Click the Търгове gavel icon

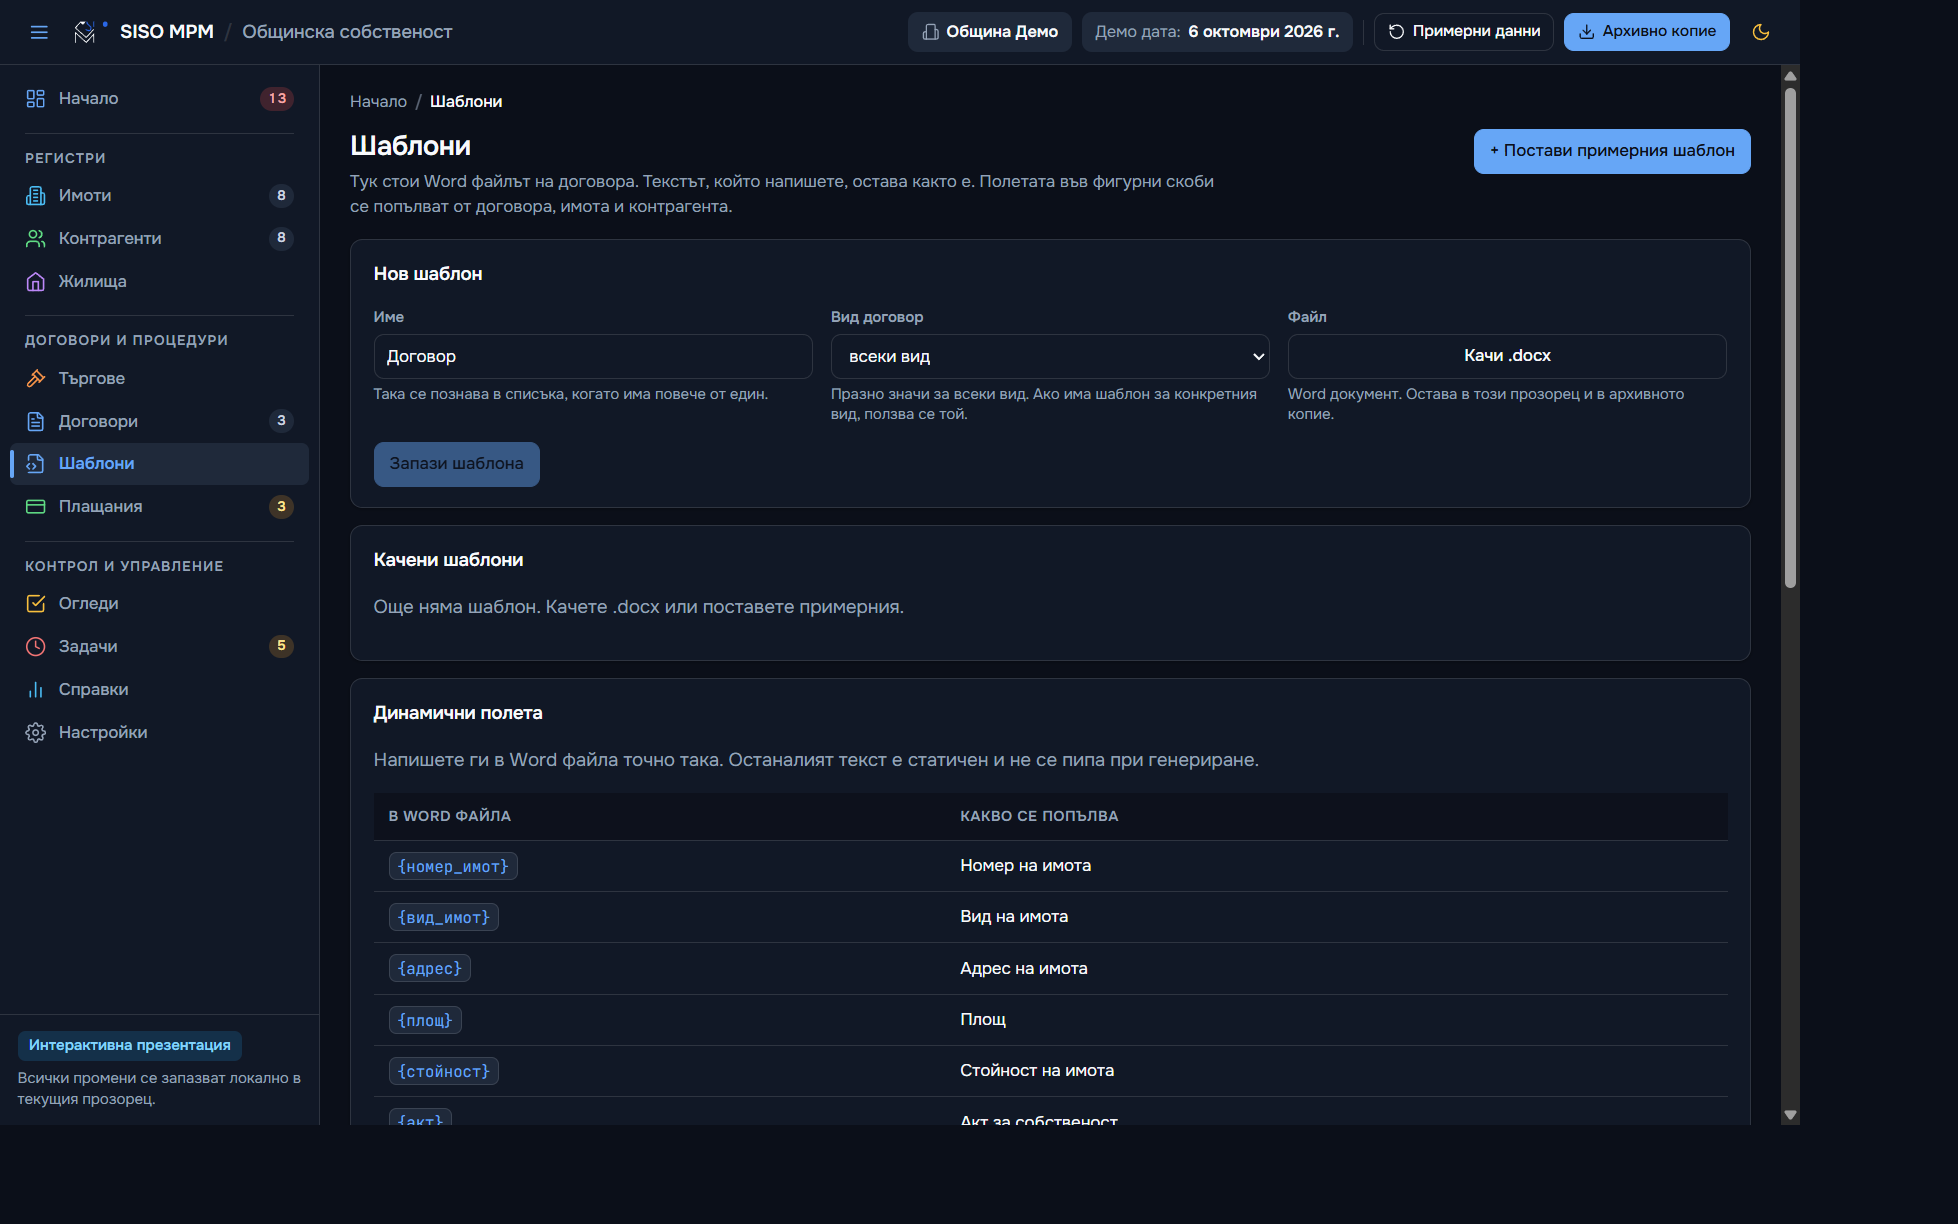pos(36,378)
